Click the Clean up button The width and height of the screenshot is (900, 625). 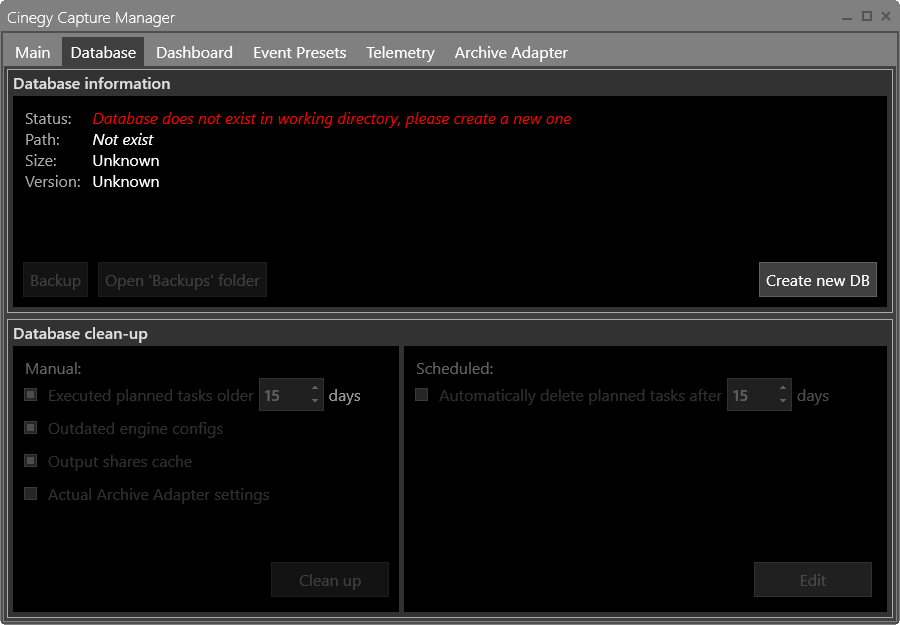(330, 579)
